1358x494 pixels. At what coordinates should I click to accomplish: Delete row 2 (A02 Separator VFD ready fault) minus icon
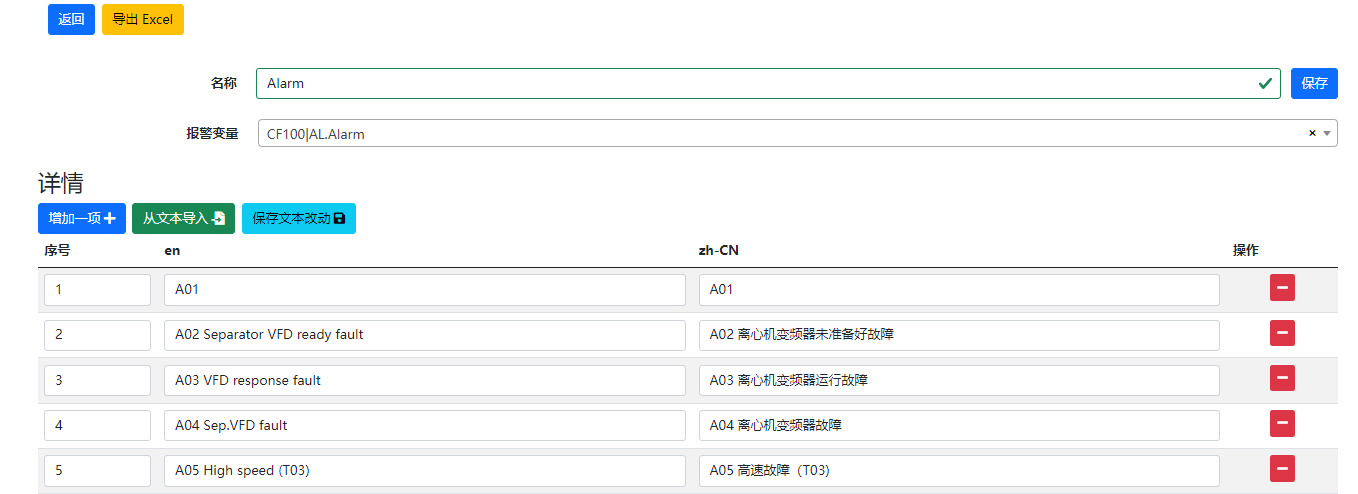point(1282,333)
